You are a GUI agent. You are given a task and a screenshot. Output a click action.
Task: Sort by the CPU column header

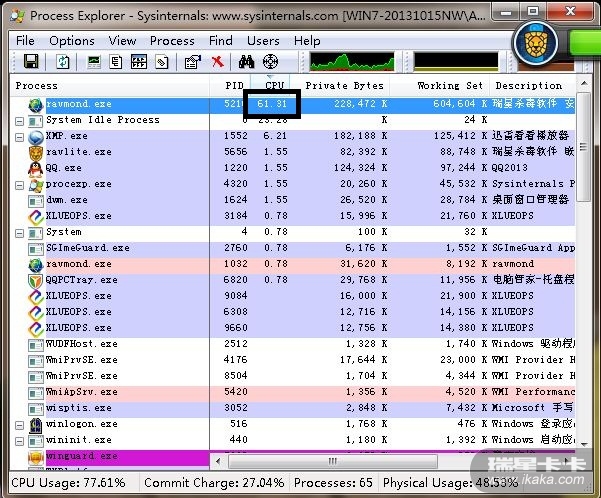coord(270,85)
